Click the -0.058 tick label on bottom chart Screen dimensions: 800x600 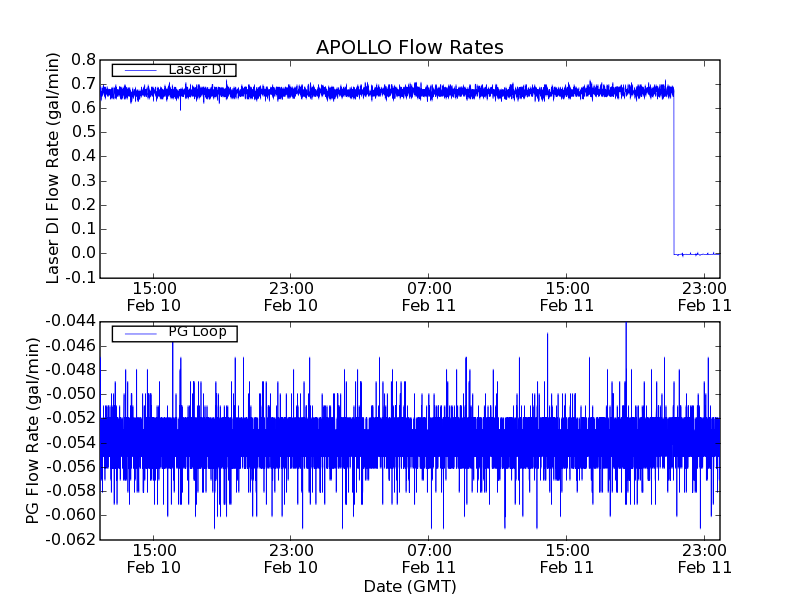70,491
